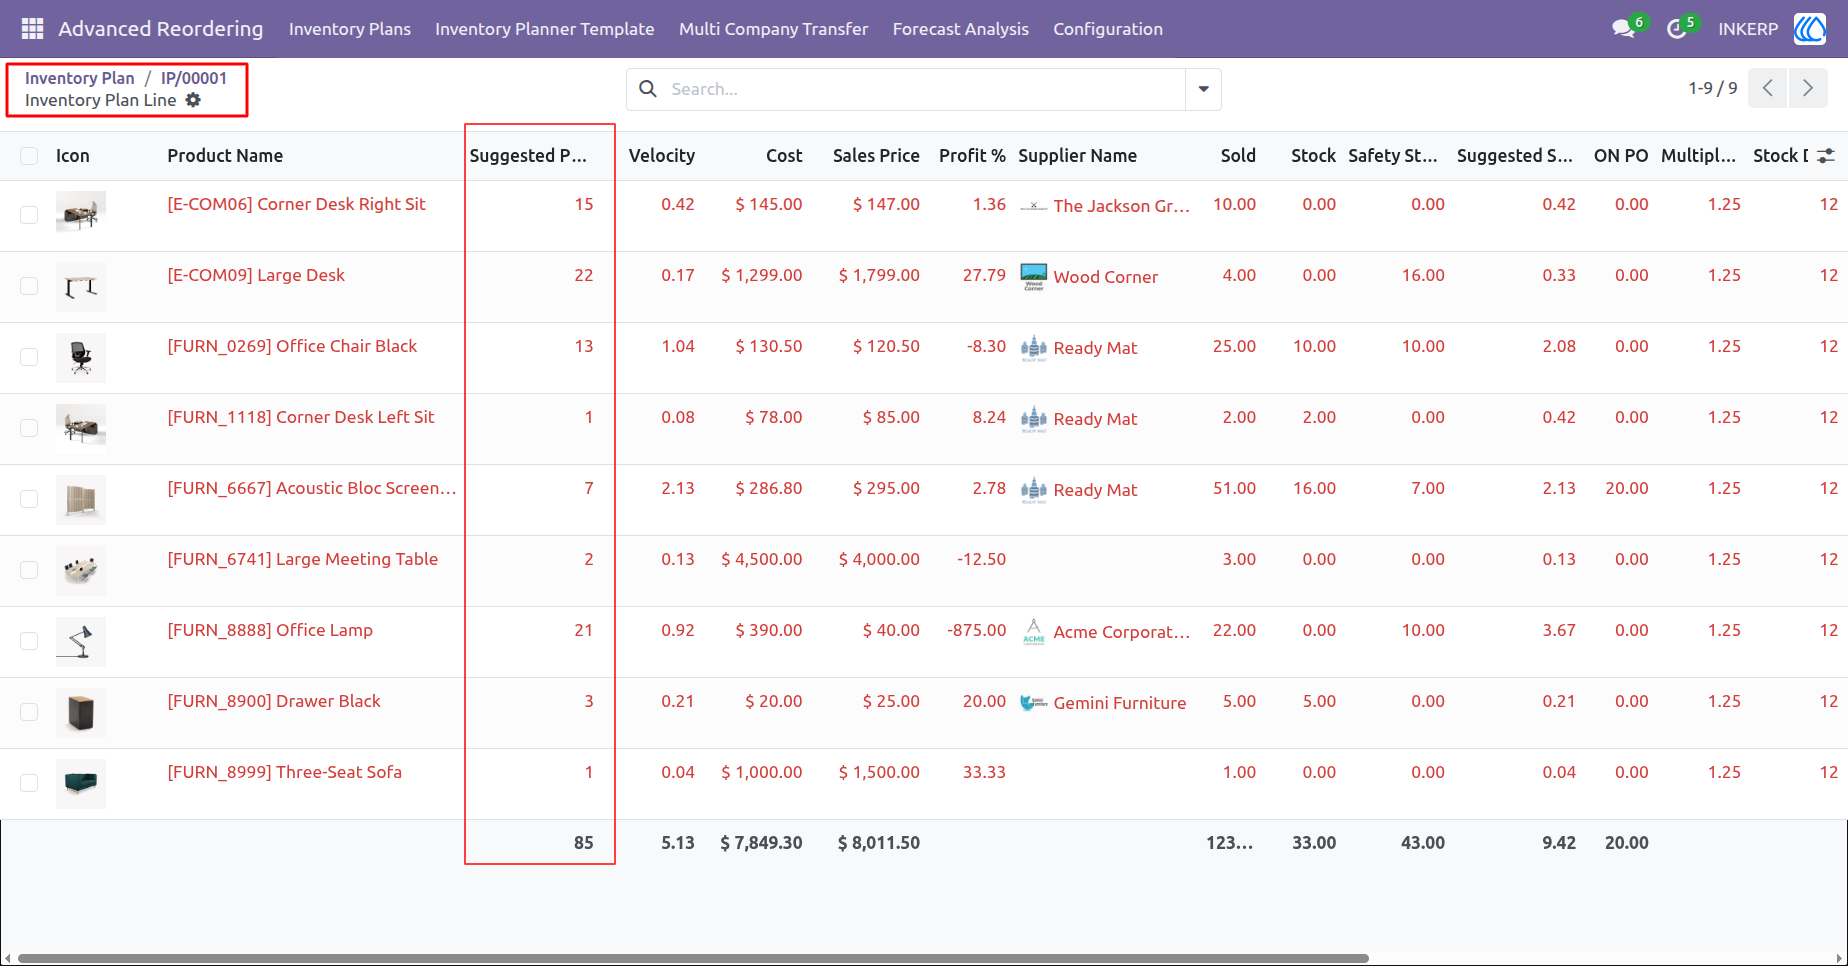Viewport: 1848px width, 966px height.
Task: Sort by the Product Name column header
Action: 225,156
